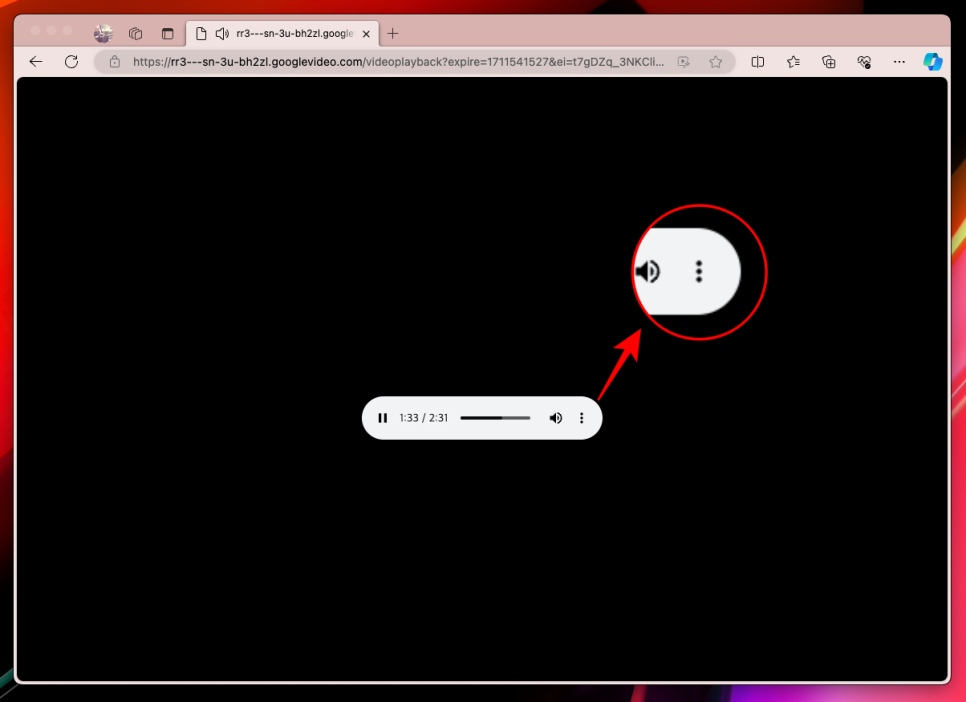Image resolution: width=966 pixels, height=702 pixels.
Task: Open the tab actions menu icon
Action: tap(168, 33)
